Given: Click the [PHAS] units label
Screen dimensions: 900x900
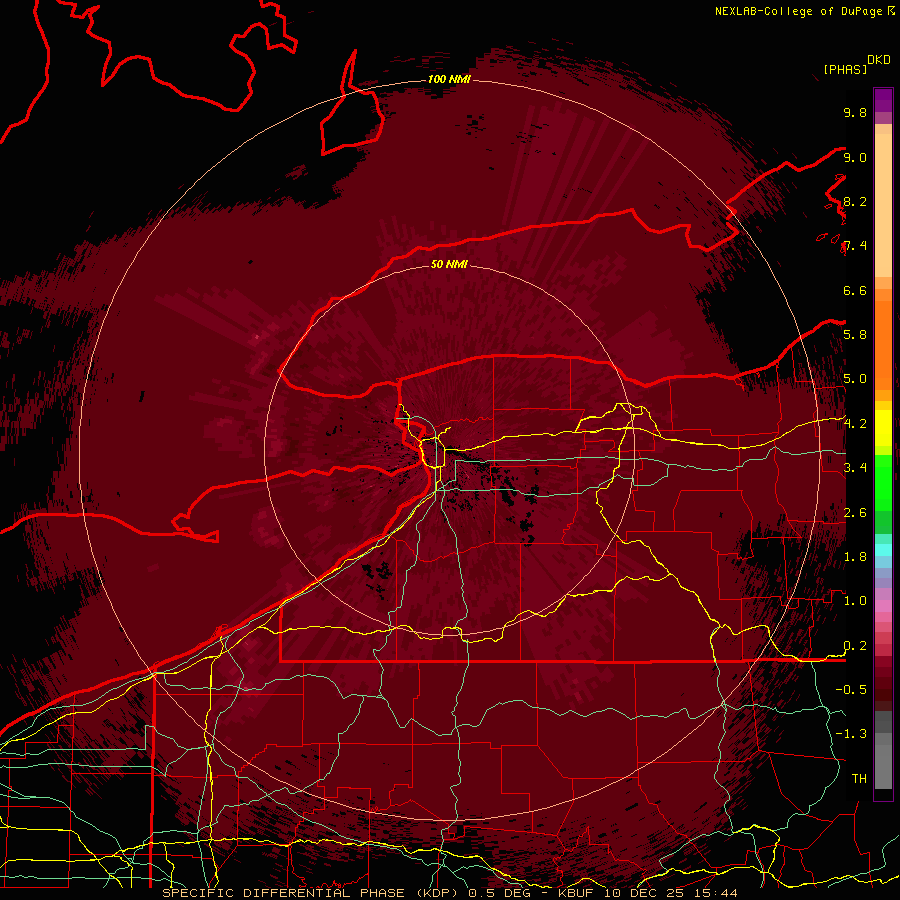Looking at the screenshot, I should [x=845, y=70].
